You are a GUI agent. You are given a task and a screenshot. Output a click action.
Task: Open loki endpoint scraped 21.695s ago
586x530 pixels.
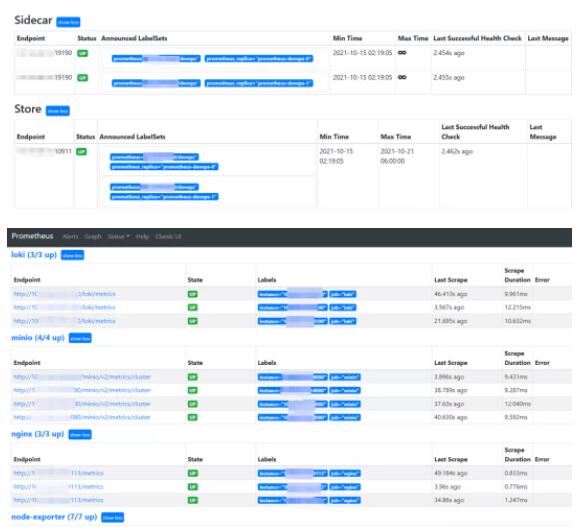(x=64, y=321)
